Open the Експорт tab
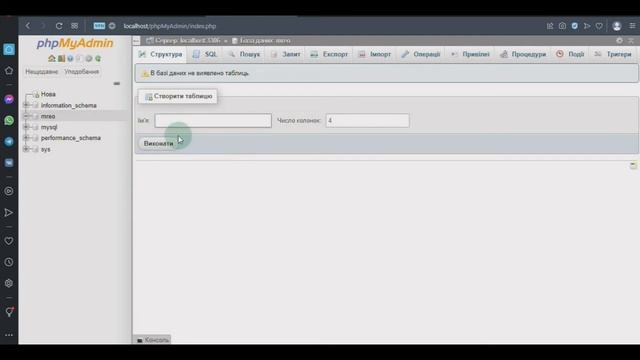 [329, 54]
